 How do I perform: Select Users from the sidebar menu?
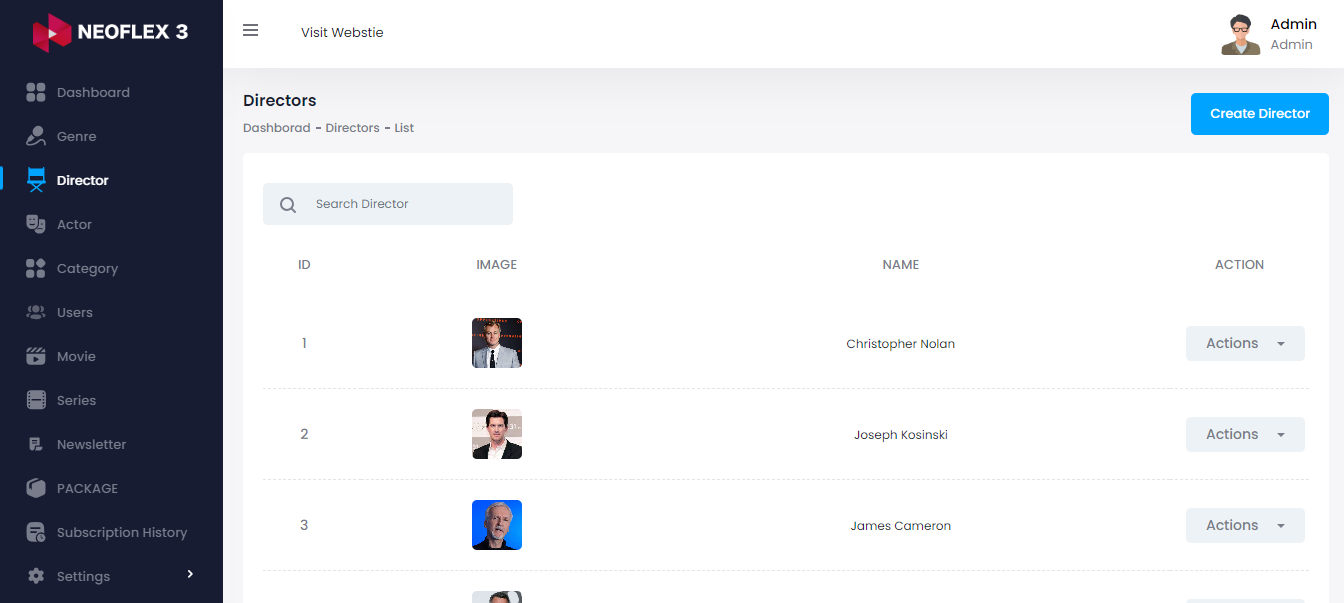(36, 312)
